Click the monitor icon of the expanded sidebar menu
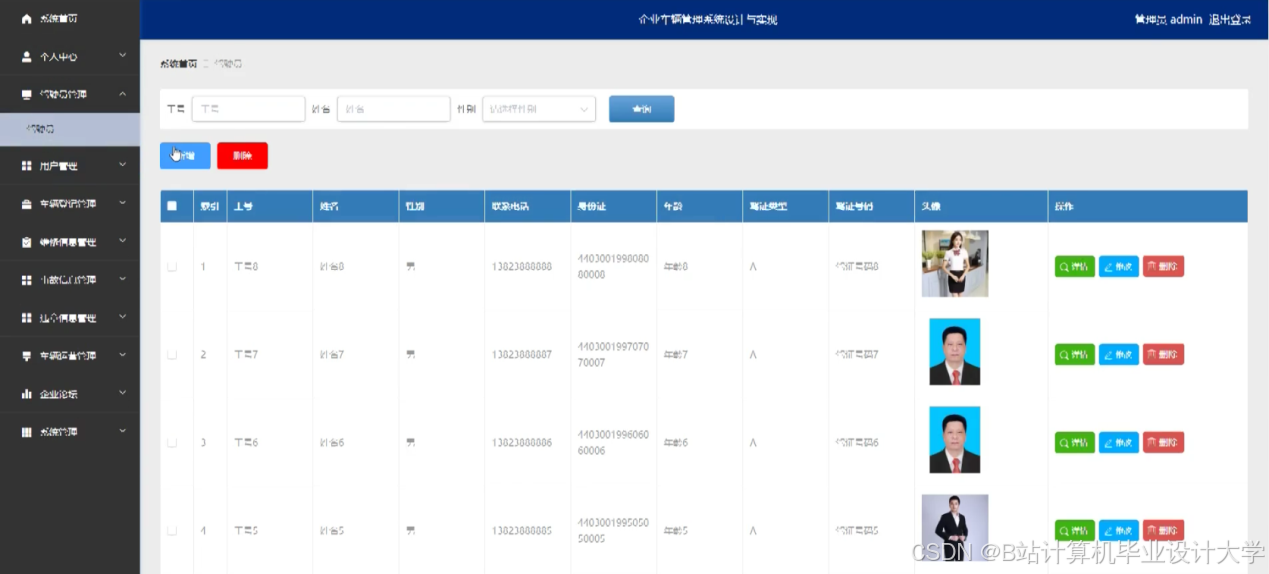 27,94
